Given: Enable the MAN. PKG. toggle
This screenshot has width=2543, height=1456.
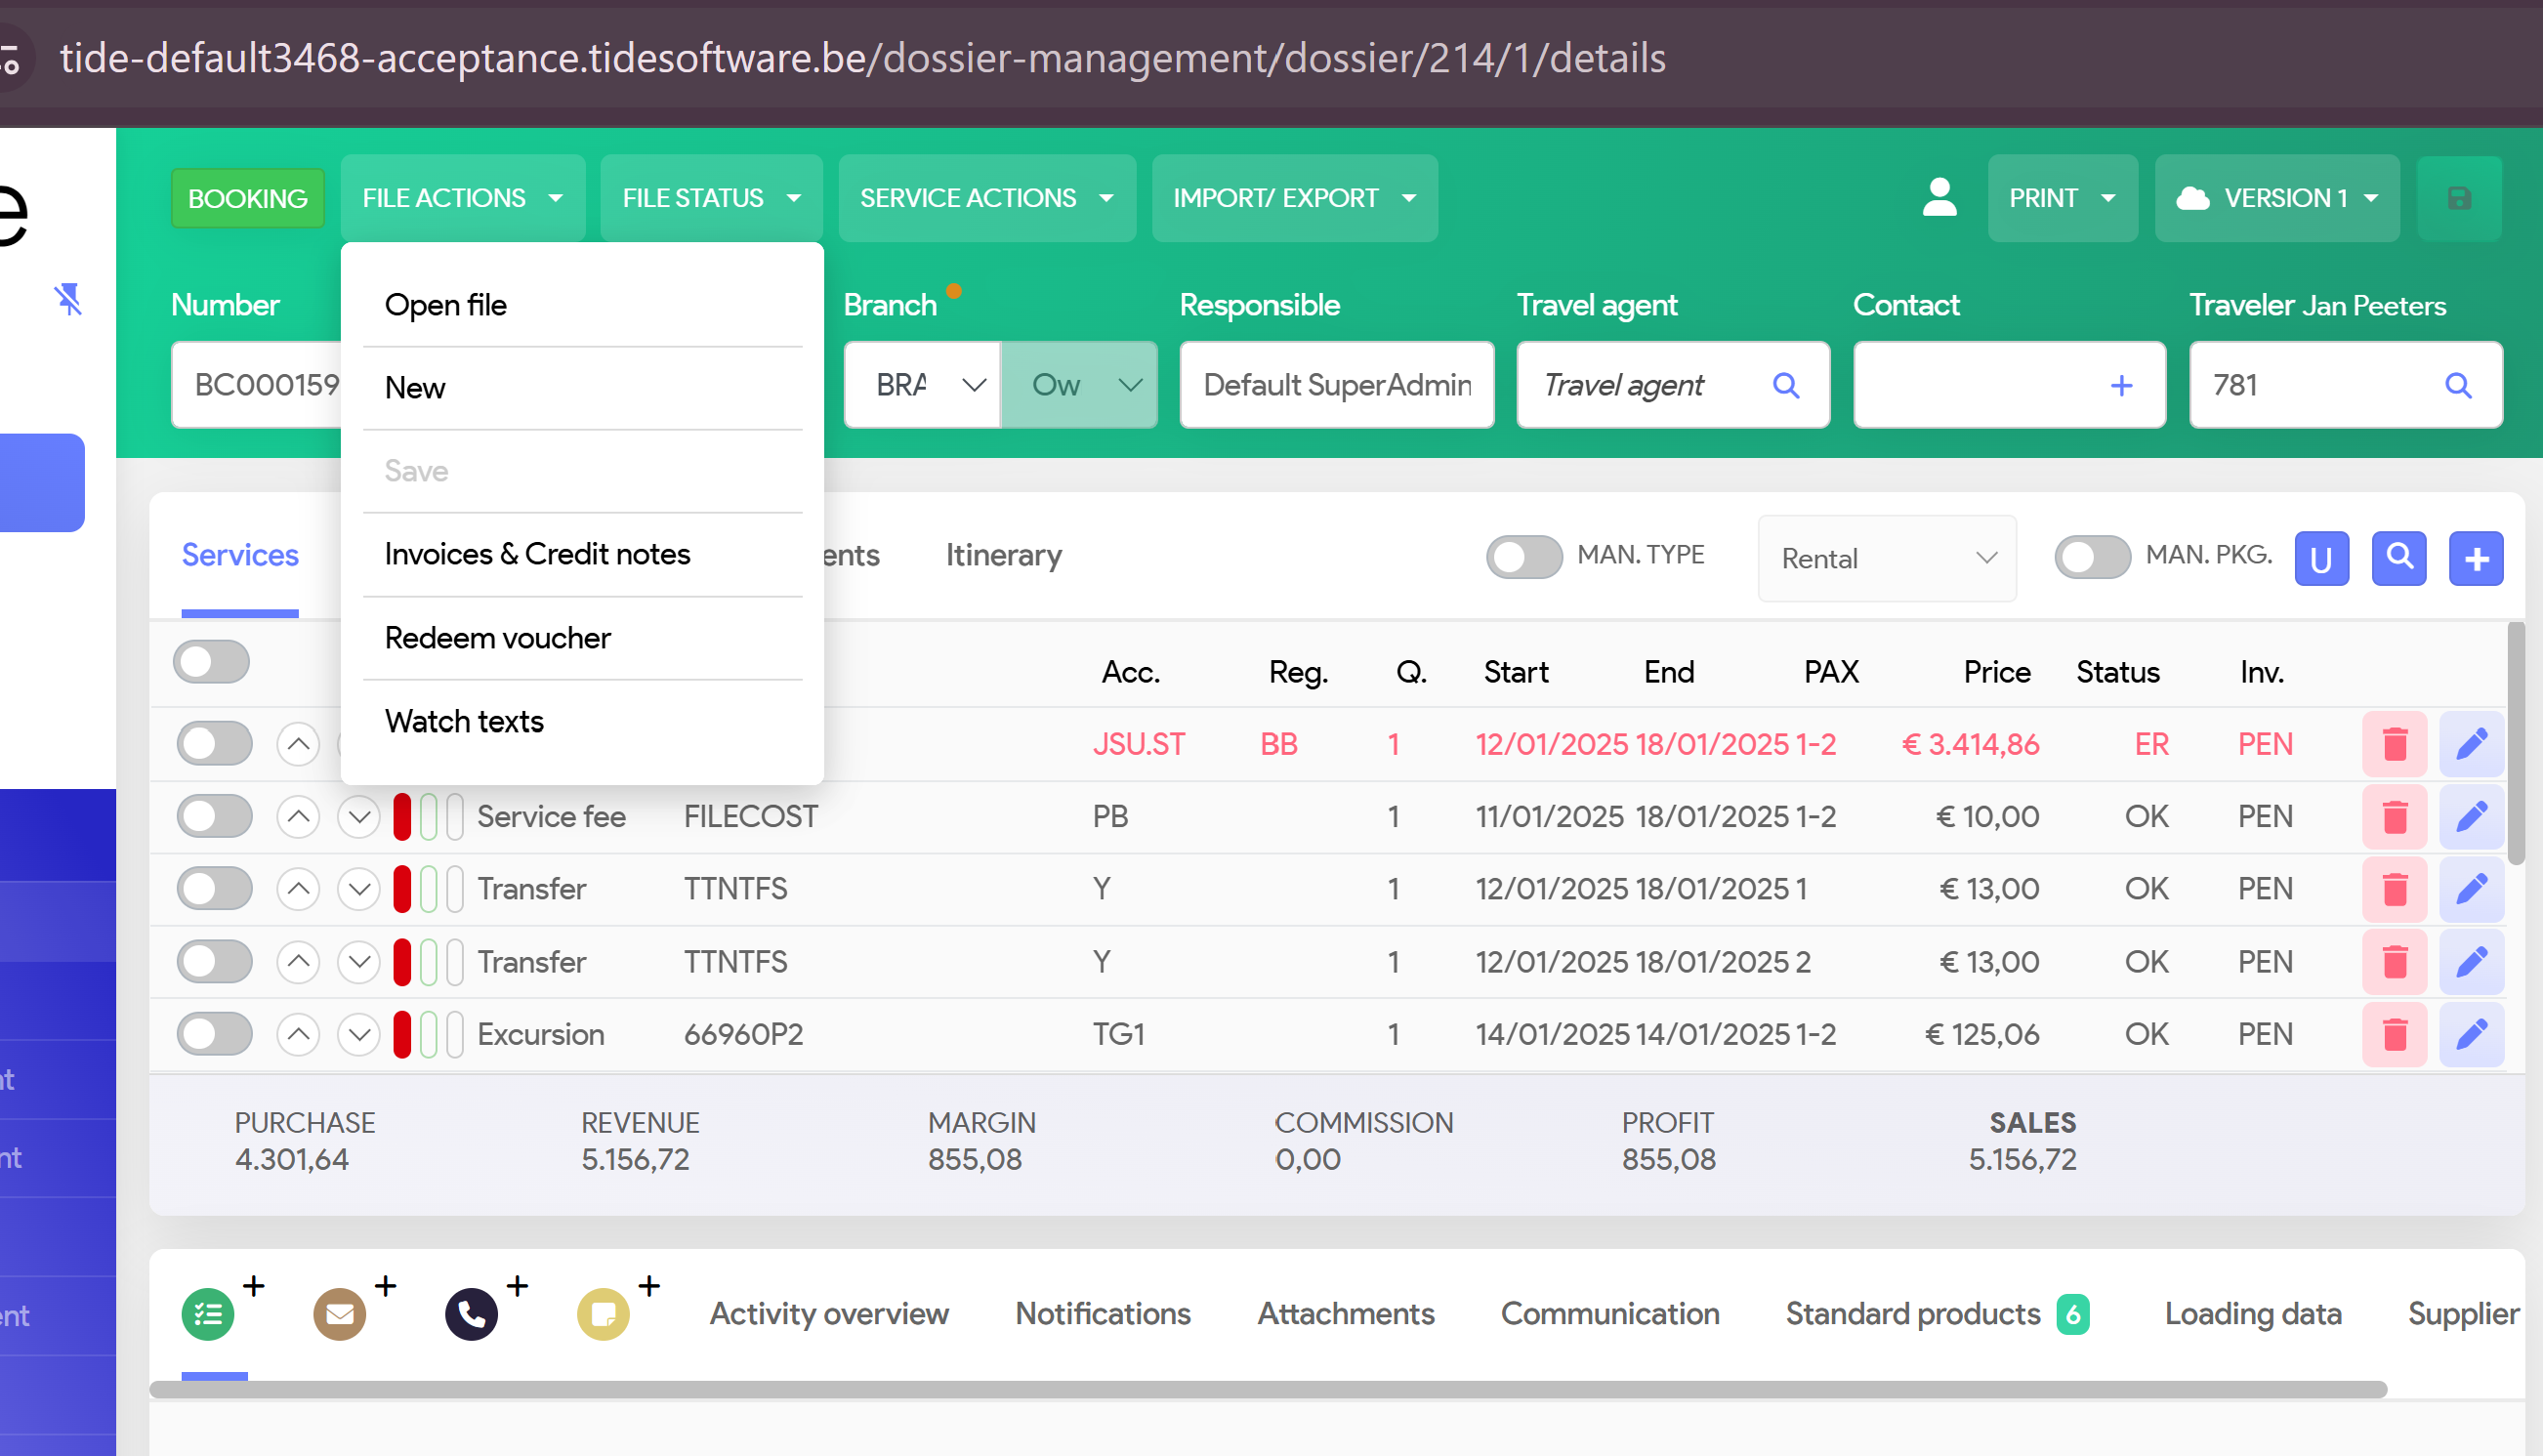Looking at the screenshot, I should (x=2092, y=557).
